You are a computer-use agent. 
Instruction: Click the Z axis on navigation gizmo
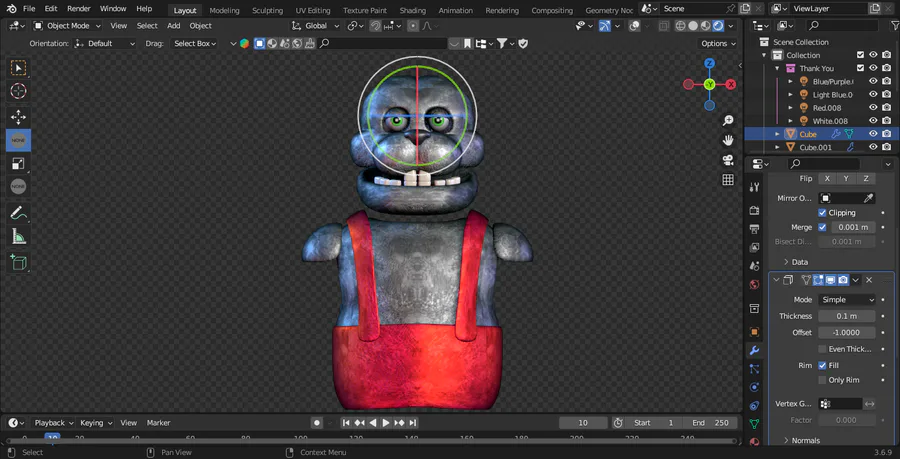pos(709,63)
